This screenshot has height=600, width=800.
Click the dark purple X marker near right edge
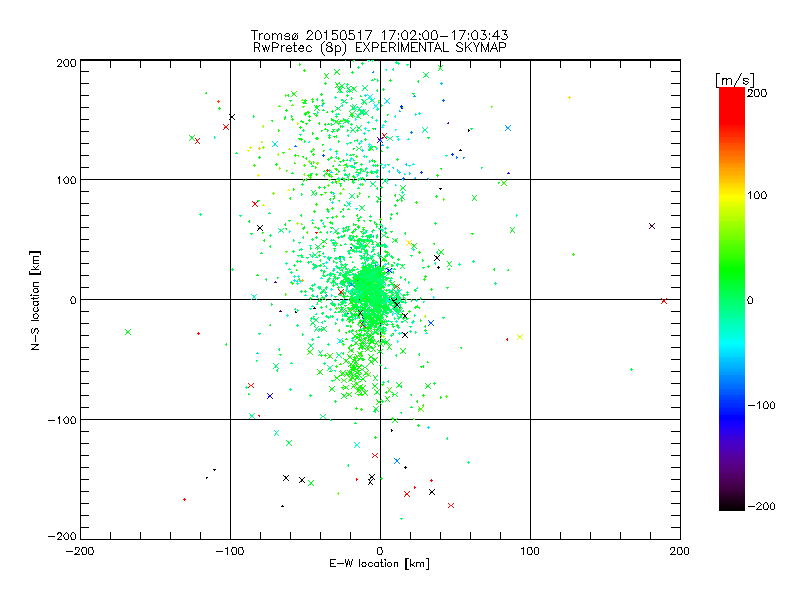pos(652,226)
